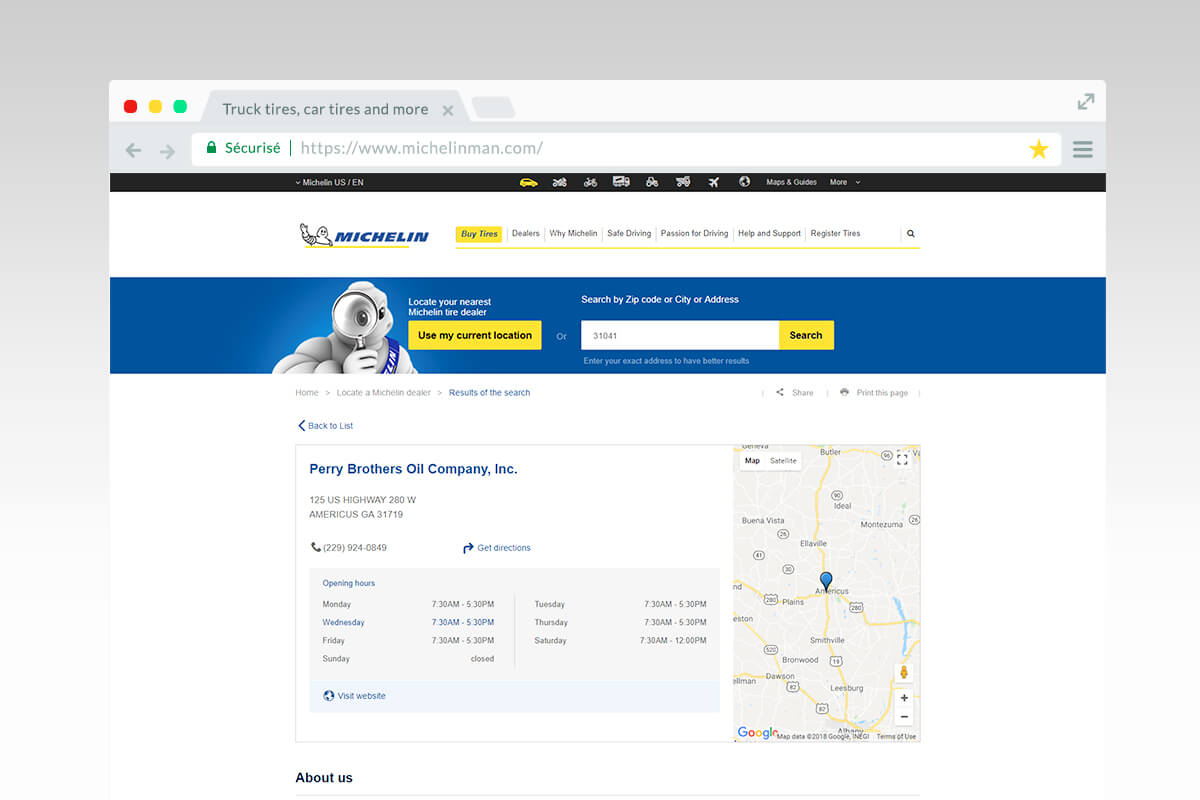Image resolution: width=1200 pixels, height=800 pixels.
Task: Click the phone icon beside (229) 924-0849
Action: click(316, 547)
